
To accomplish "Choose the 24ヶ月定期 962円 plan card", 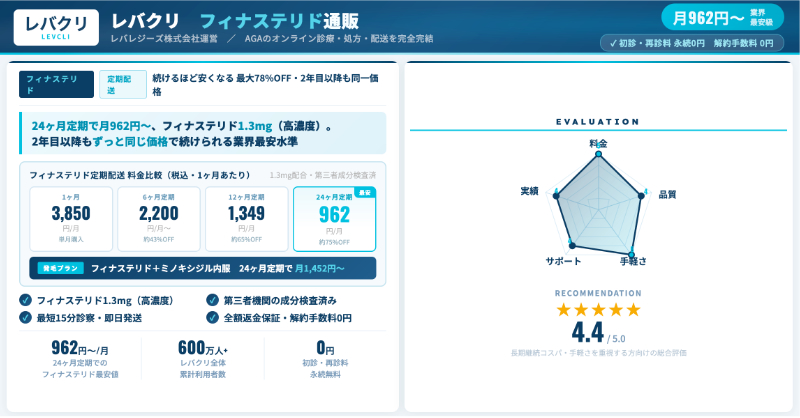I will [334, 219].
